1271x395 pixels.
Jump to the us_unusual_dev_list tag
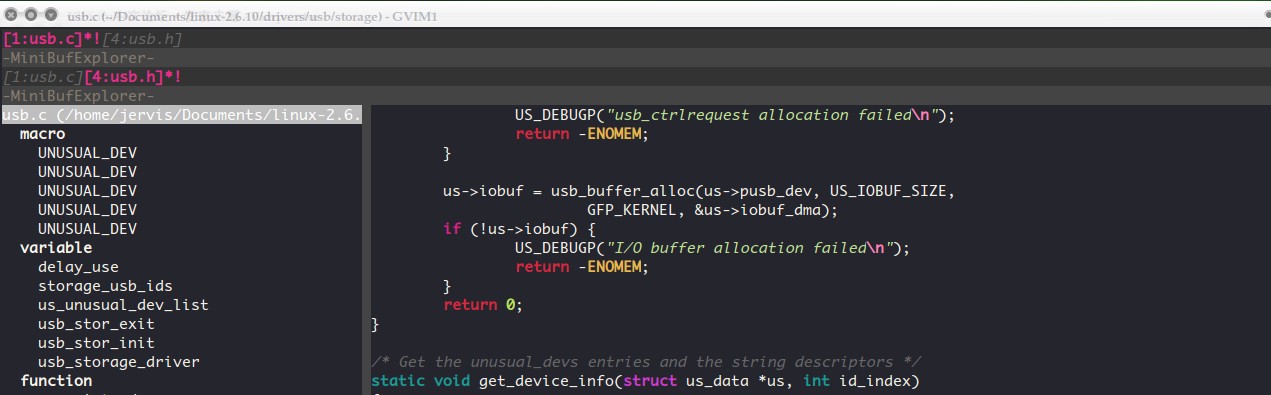coord(123,305)
